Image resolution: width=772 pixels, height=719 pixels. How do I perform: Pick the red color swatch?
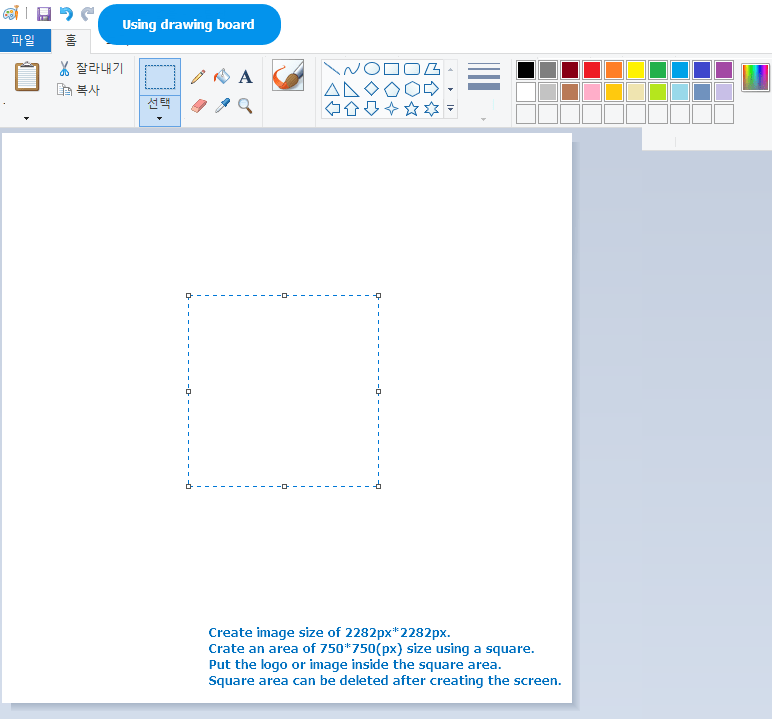pos(591,70)
